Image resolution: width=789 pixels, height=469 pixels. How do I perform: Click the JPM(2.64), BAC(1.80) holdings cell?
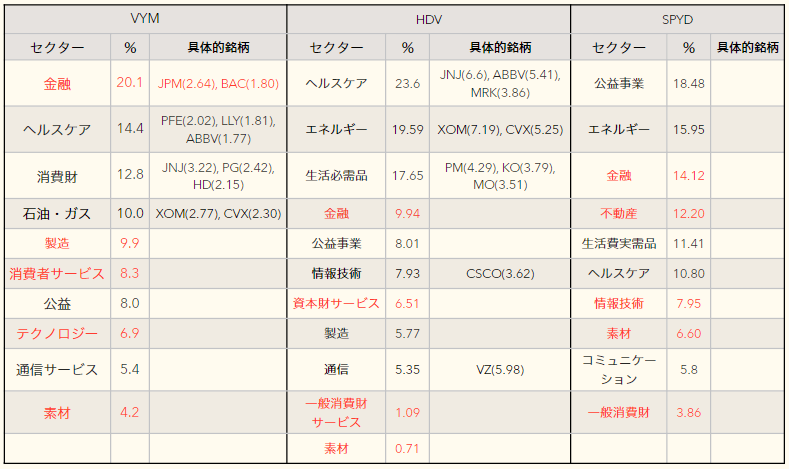click(218, 83)
